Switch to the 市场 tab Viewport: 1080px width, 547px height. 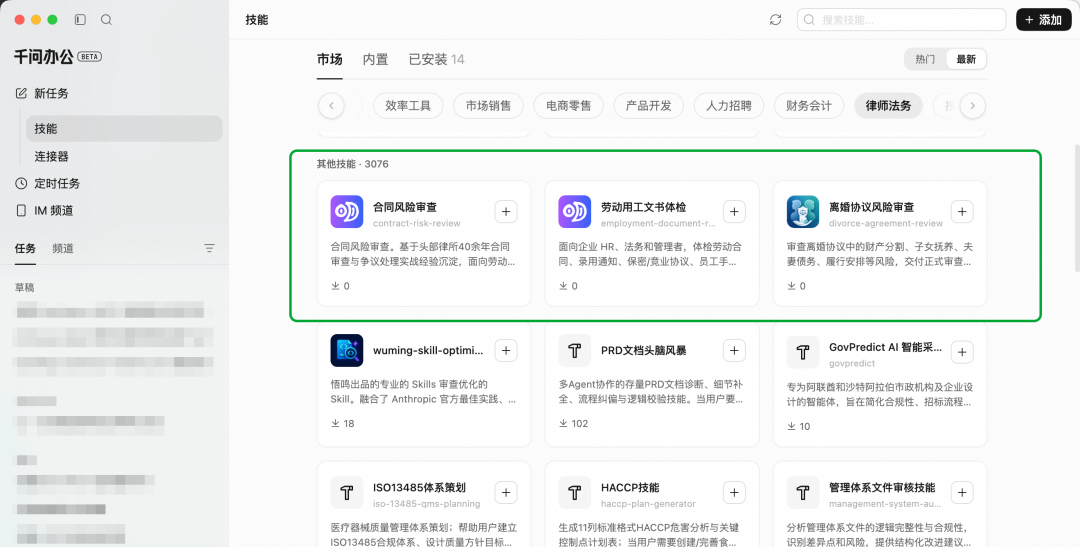(329, 59)
